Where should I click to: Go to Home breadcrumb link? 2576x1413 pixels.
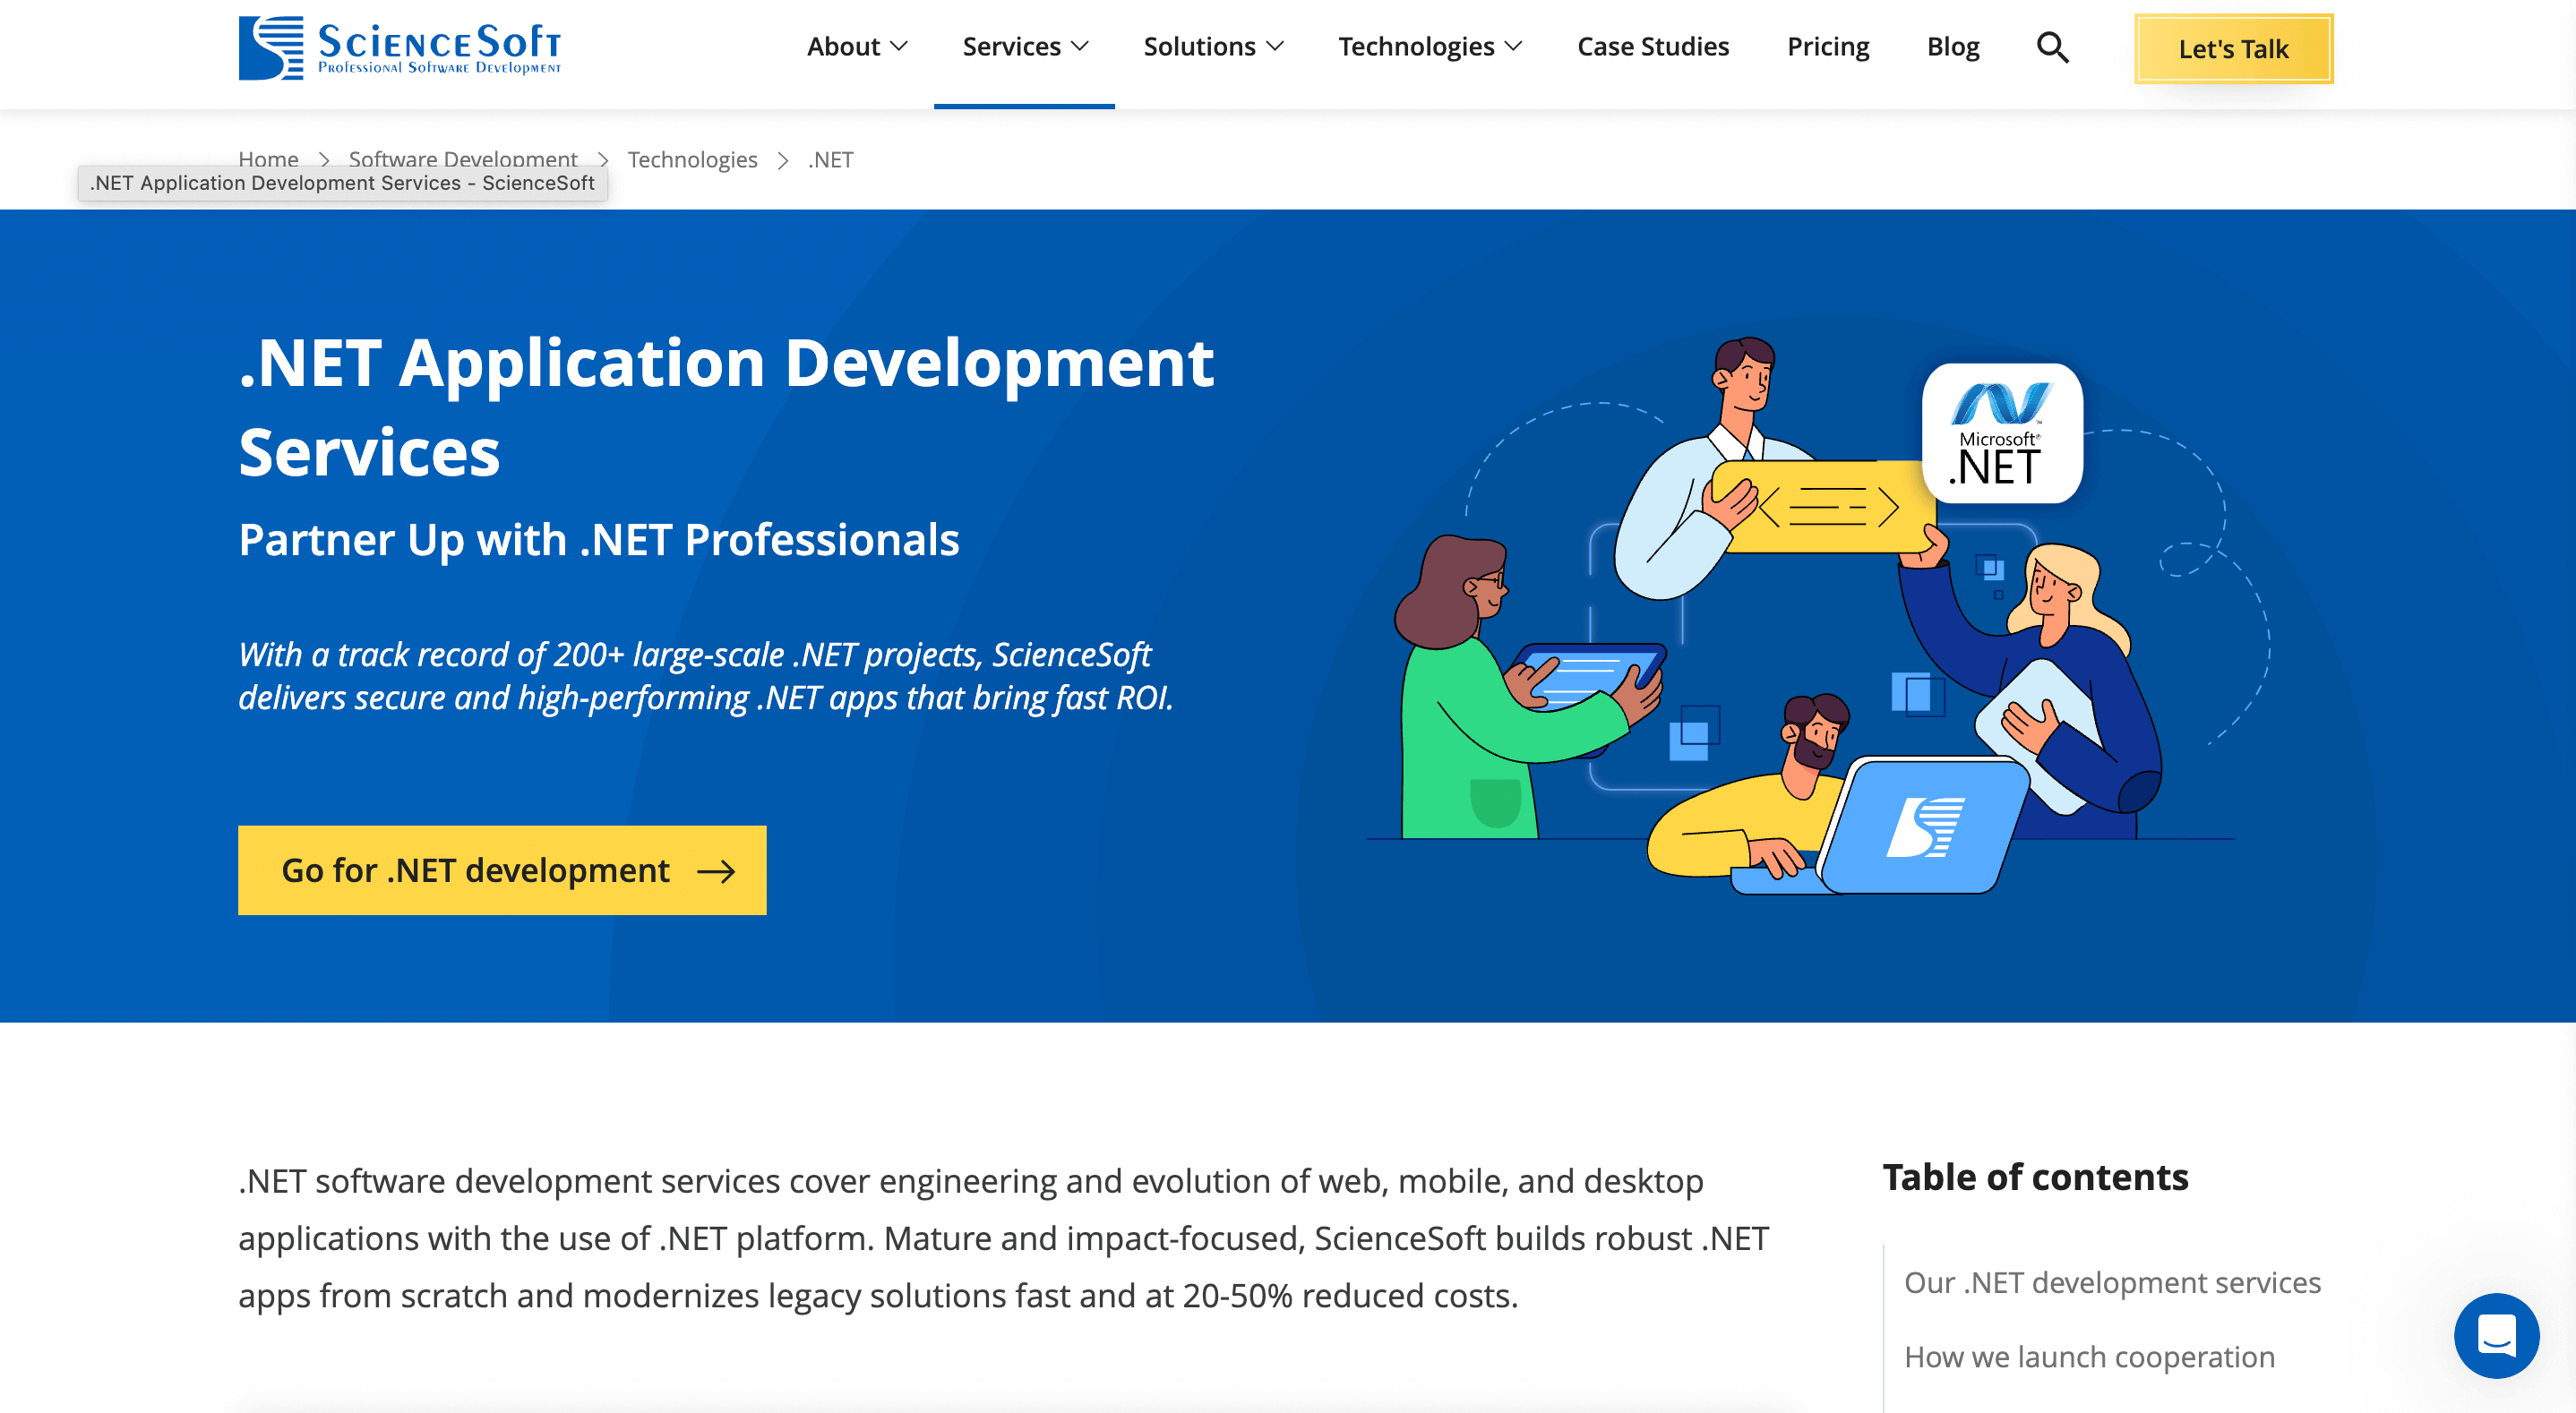pyautogui.click(x=268, y=160)
